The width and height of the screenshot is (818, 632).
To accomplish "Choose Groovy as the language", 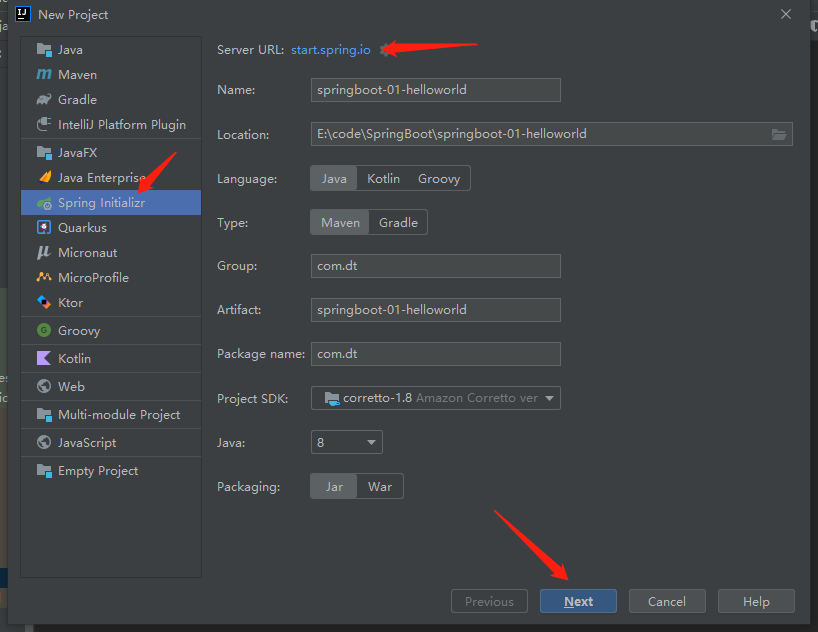I will point(439,178).
